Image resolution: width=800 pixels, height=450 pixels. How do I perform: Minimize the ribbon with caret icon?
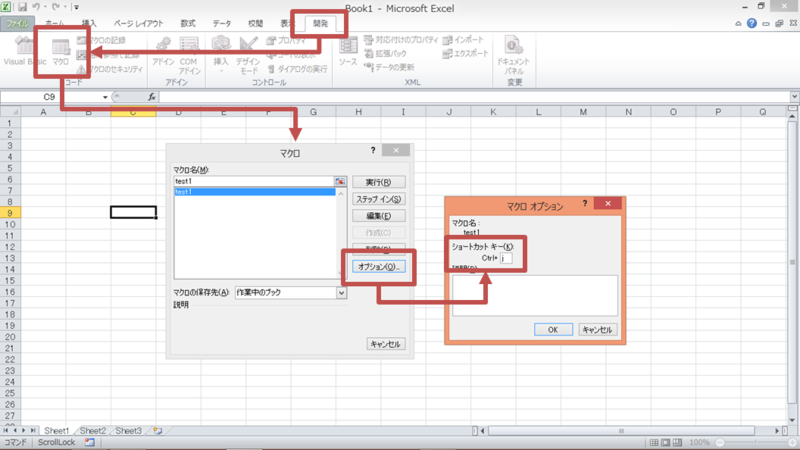738,23
